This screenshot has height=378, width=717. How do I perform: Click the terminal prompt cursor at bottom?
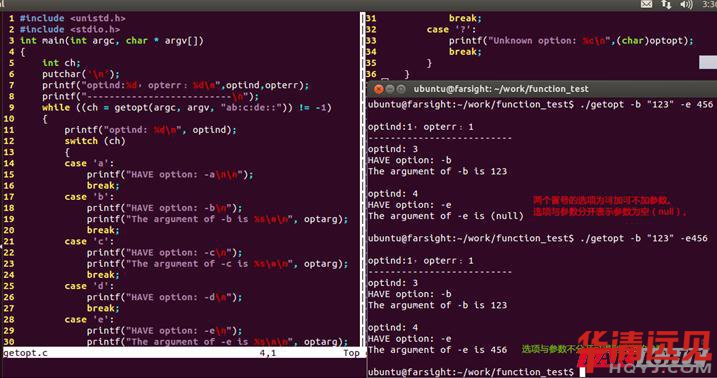(x=582, y=372)
